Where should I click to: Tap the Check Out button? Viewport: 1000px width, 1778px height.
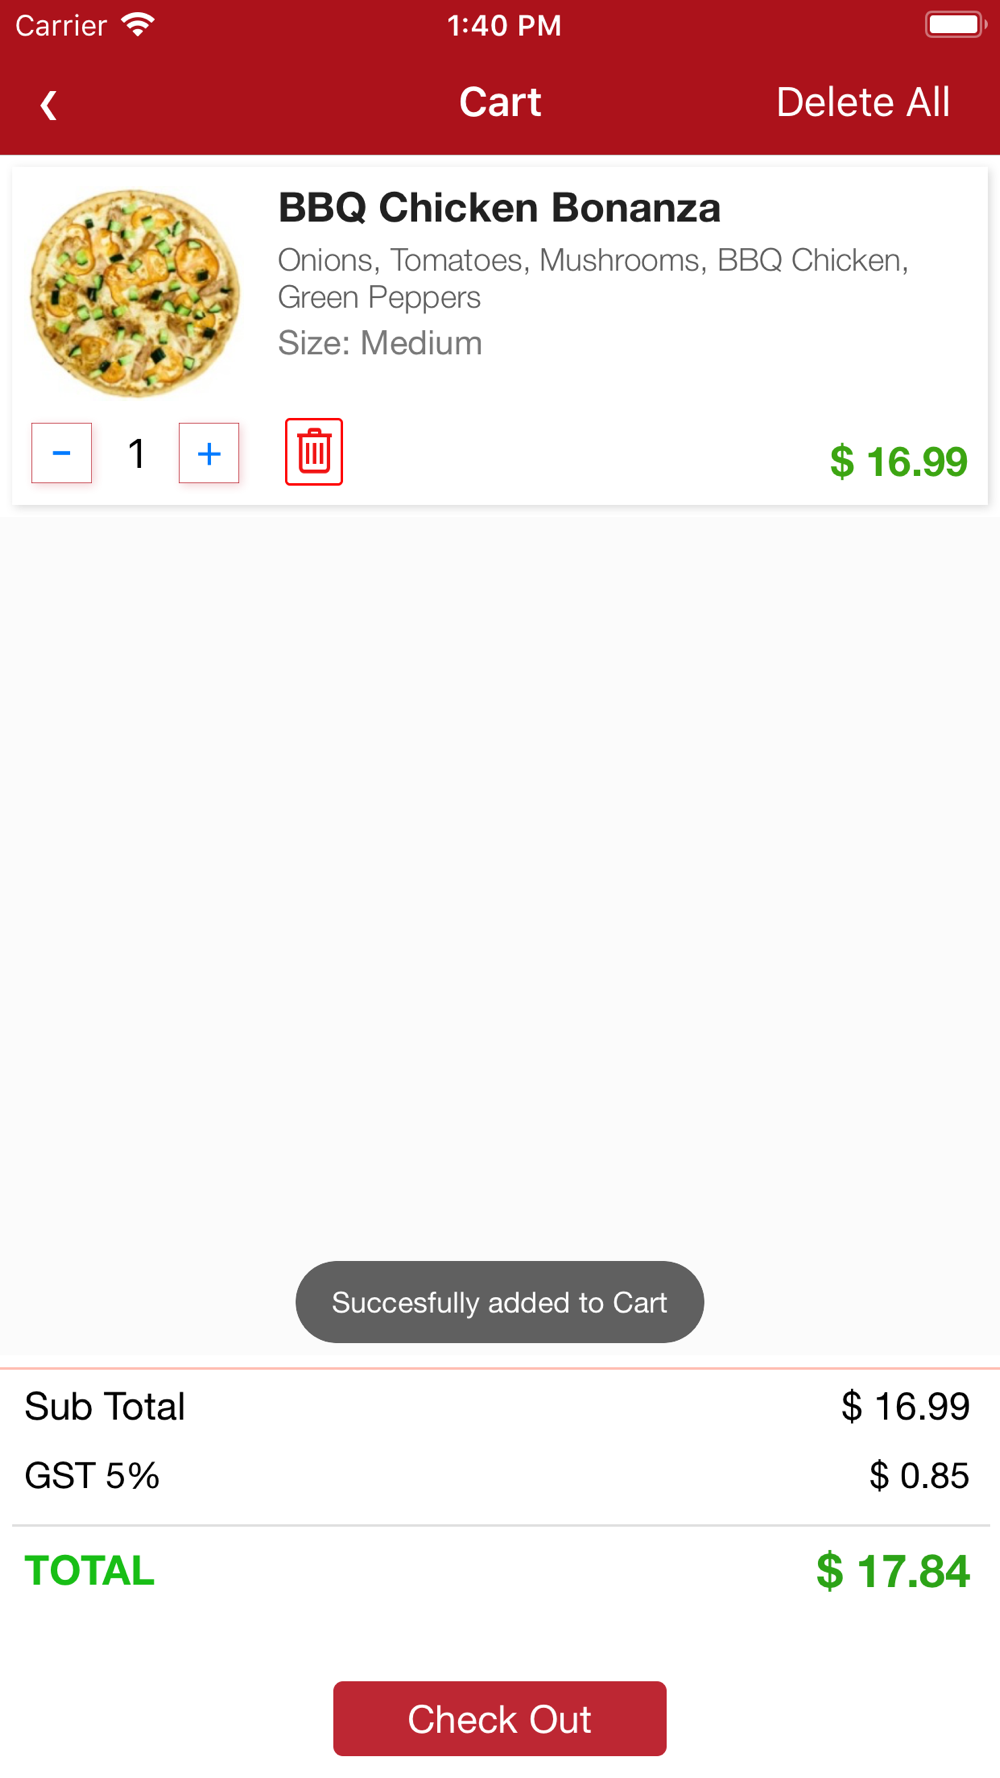click(x=500, y=1718)
